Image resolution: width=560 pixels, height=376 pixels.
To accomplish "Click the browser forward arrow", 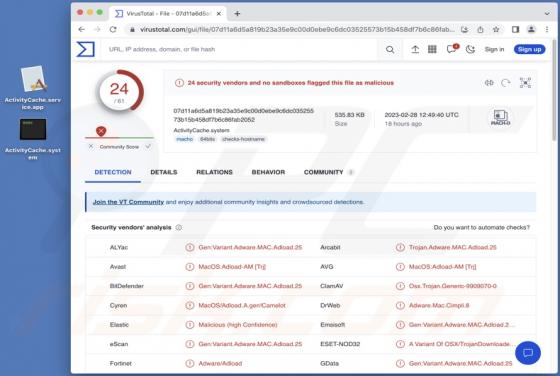I will click(x=97, y=29).
